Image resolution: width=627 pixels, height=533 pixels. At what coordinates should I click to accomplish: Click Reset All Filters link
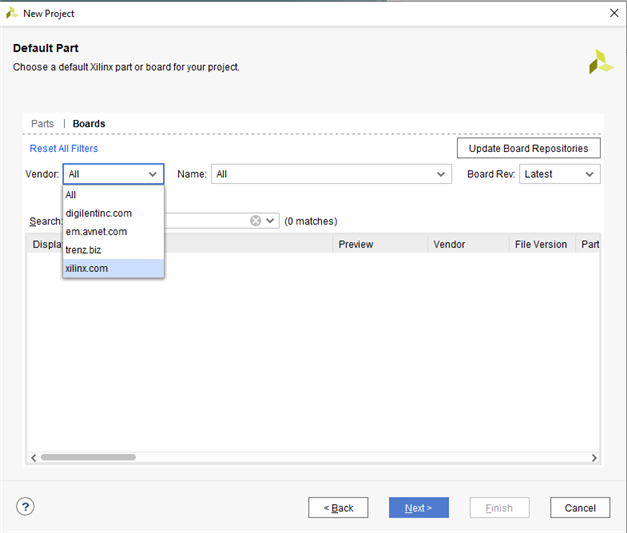tap(64, 148)
